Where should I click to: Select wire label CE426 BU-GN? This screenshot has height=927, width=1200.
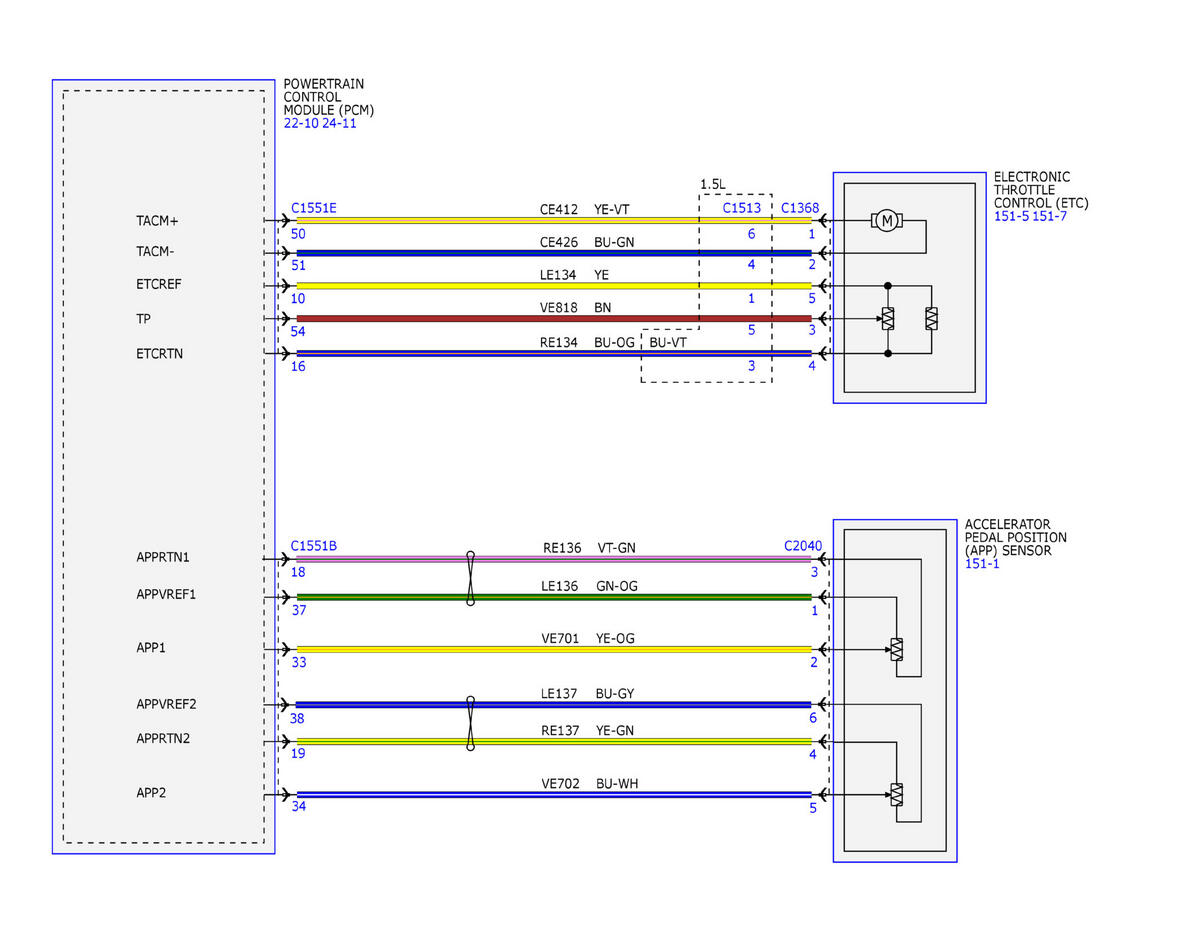pyautogui.click(x=587, y=241)
